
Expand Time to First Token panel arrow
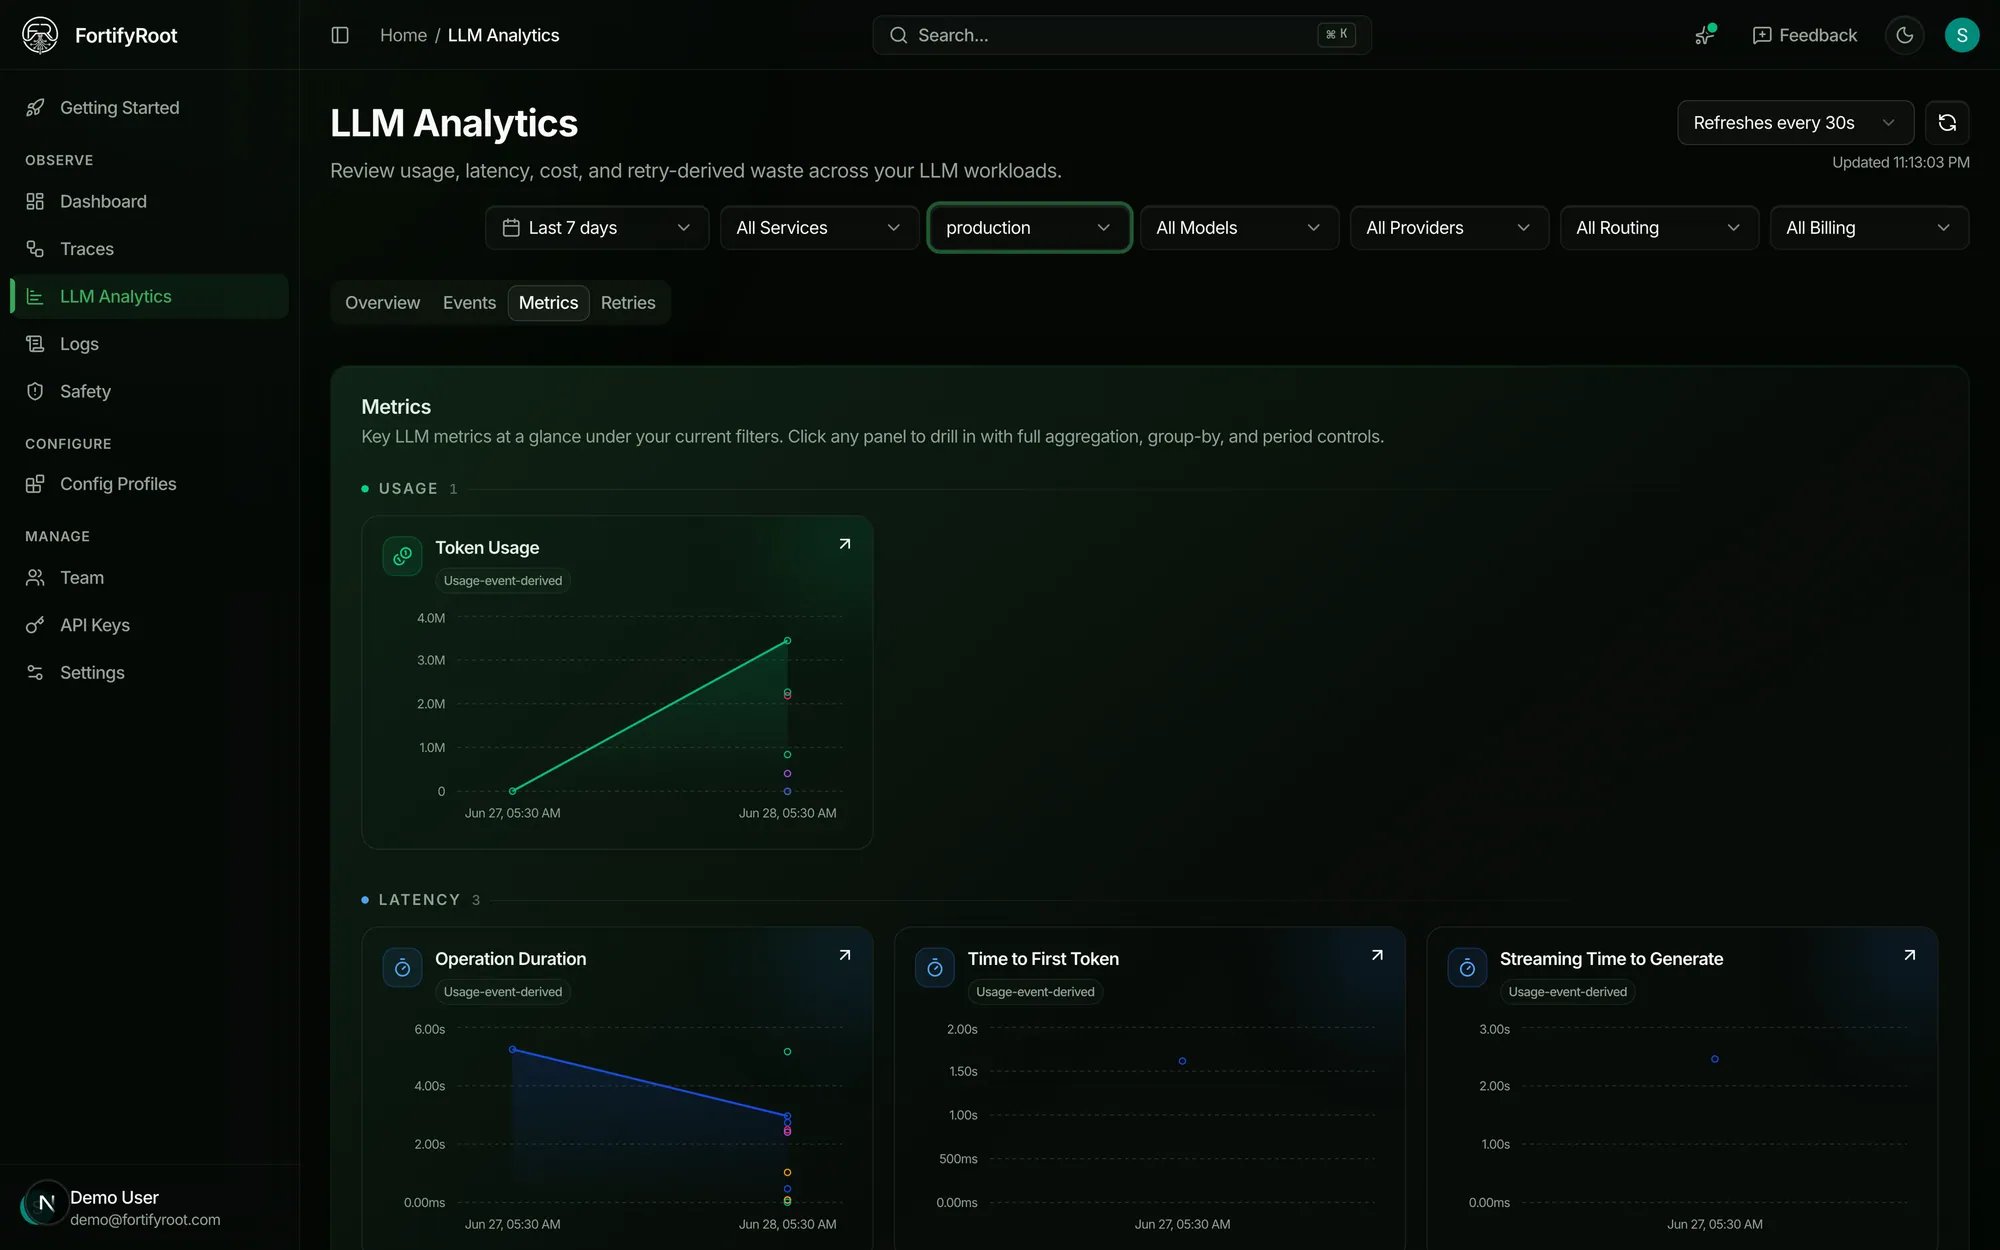1377,955
